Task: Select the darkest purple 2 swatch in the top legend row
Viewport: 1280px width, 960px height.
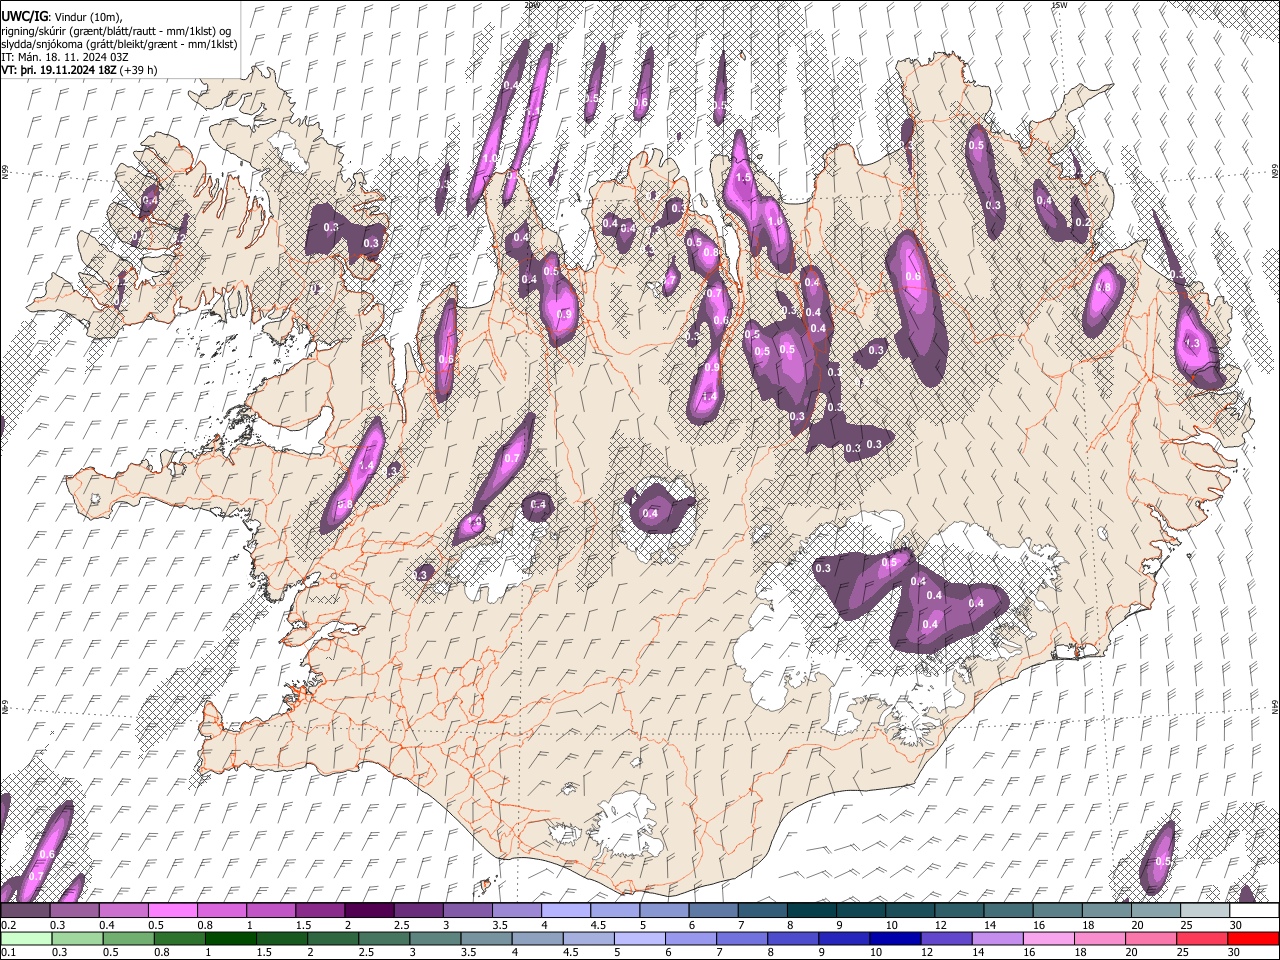Action: pyautogui.click(x=368, y=911)
